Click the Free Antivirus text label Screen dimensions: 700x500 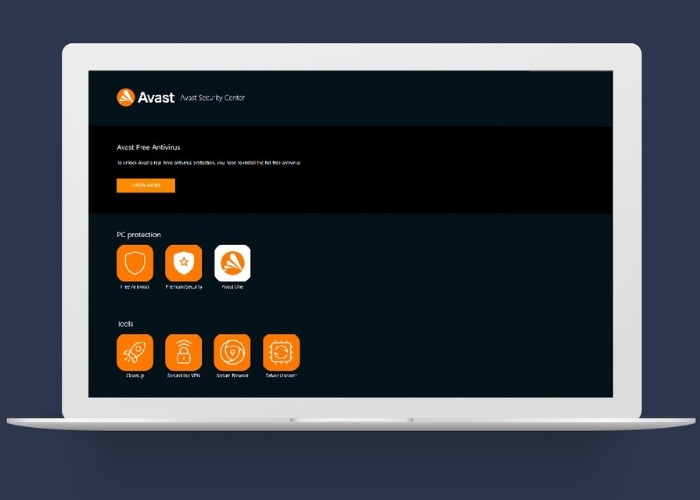click(135, 287)
